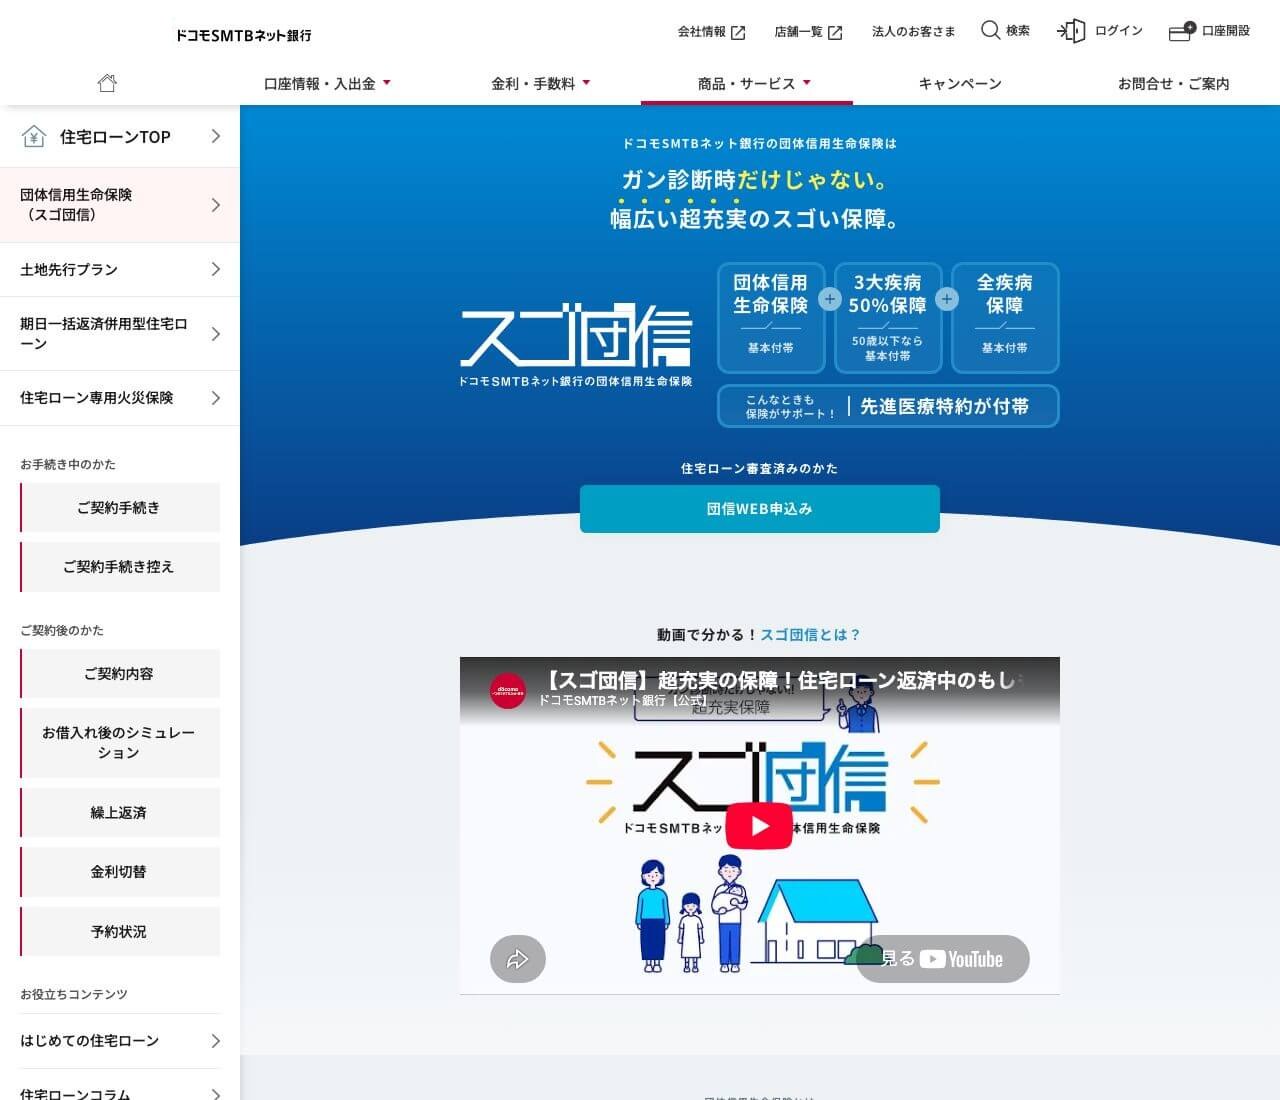The width and height of the screenshot is (1280, 1100).
Task: Click お借入れ後のシミュレーション button
Action: 120,743
